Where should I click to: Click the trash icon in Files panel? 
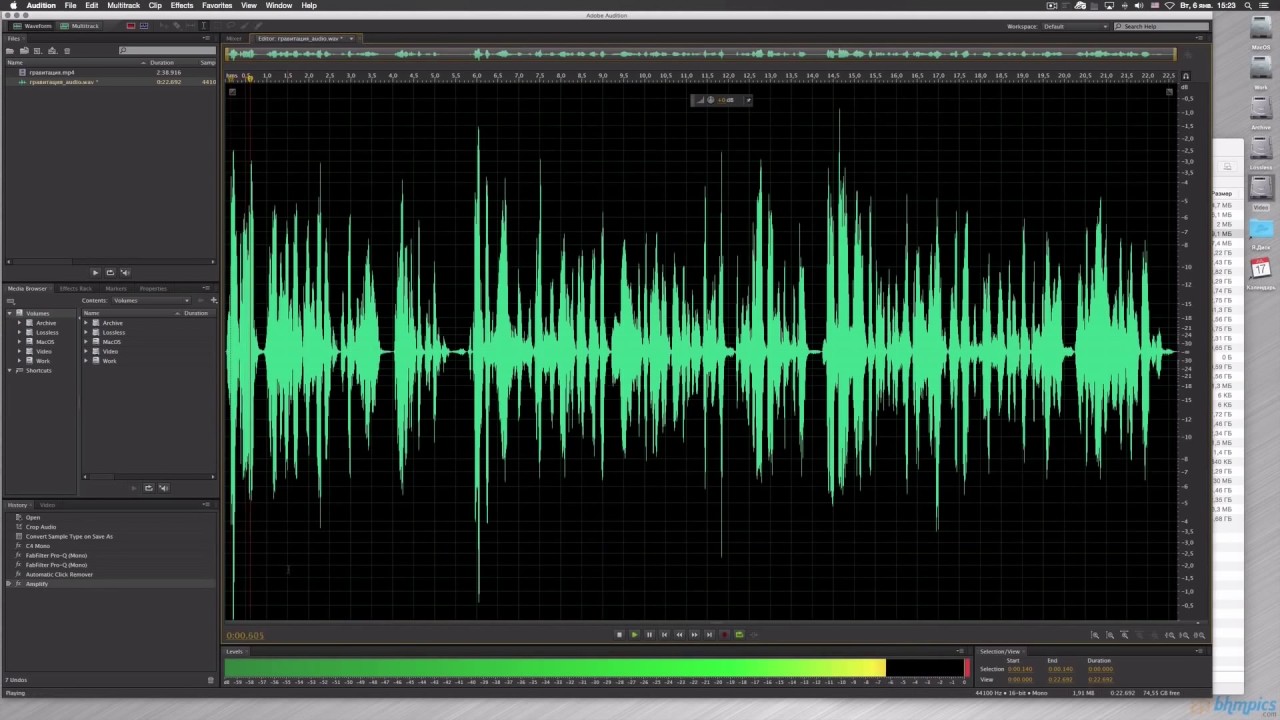(67, 51)
